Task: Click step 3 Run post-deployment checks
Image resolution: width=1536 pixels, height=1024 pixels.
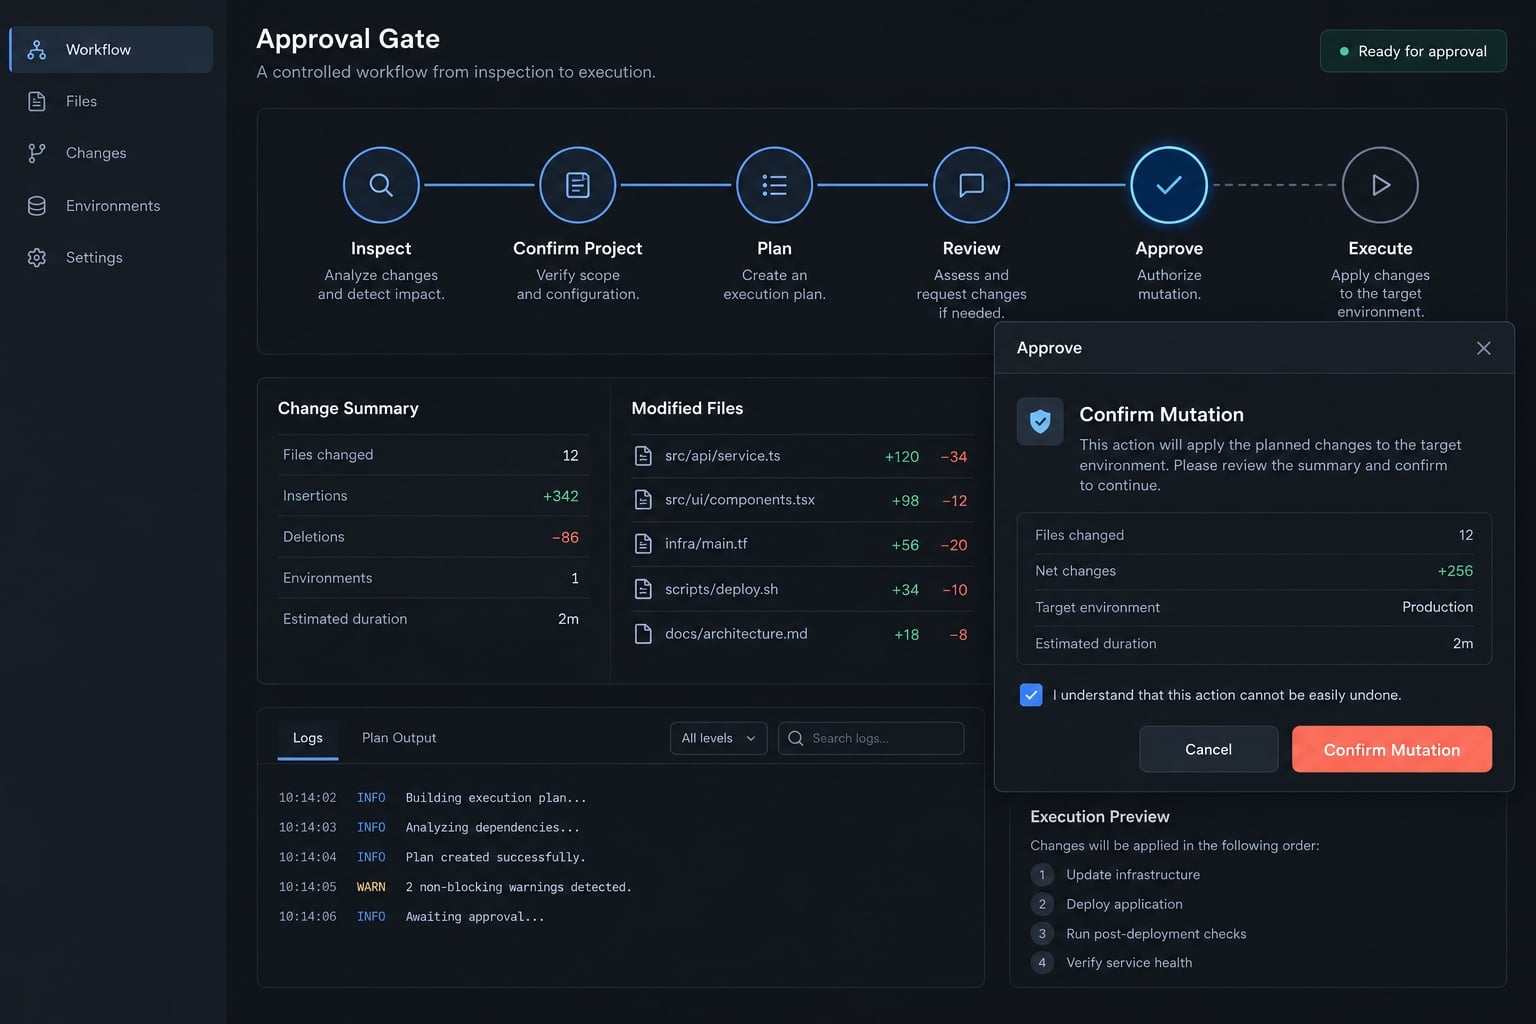Action: 1138,934
